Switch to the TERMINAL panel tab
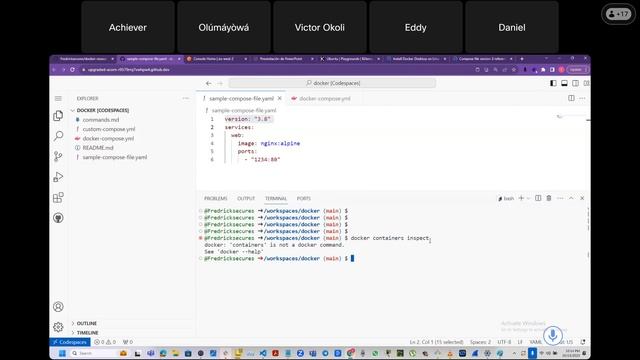This screenshot has height=360, width=640. (x=276, y=198)
